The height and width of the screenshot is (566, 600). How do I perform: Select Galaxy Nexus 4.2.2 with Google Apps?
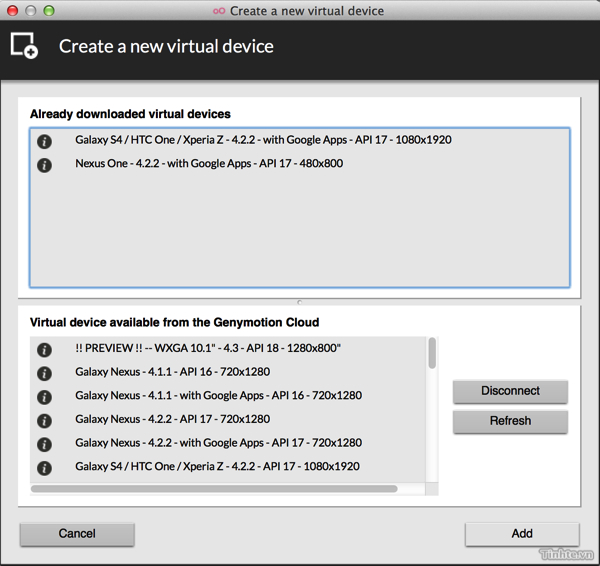click(x=218, y=443)
